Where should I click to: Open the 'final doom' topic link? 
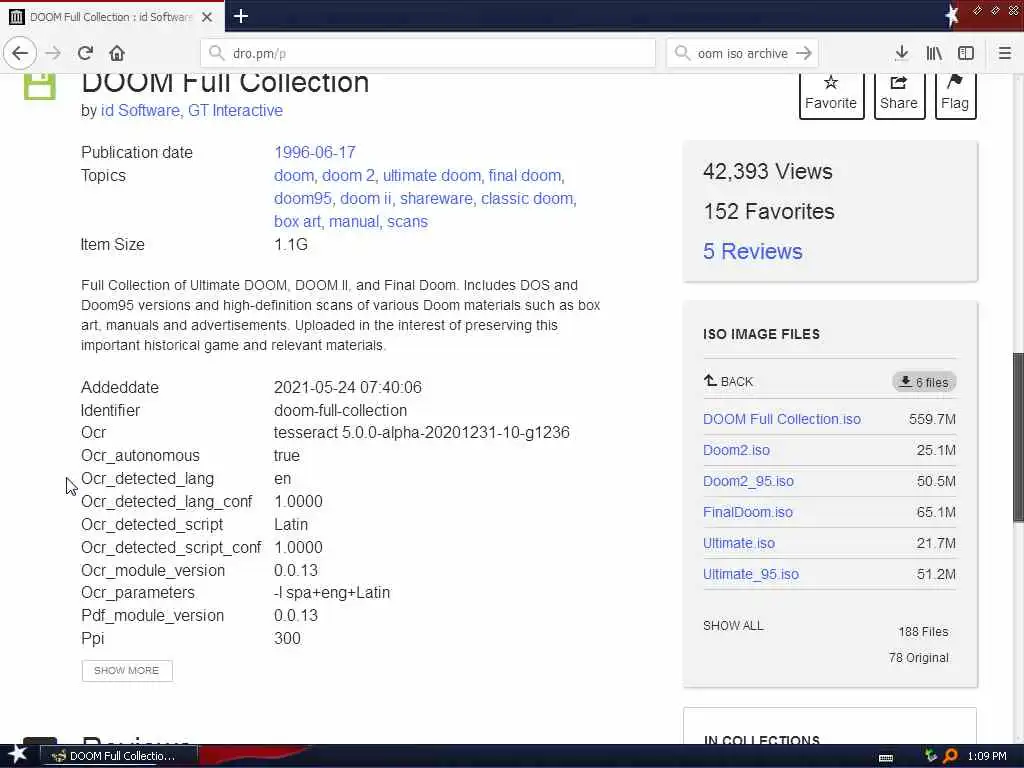coord(525,176)
